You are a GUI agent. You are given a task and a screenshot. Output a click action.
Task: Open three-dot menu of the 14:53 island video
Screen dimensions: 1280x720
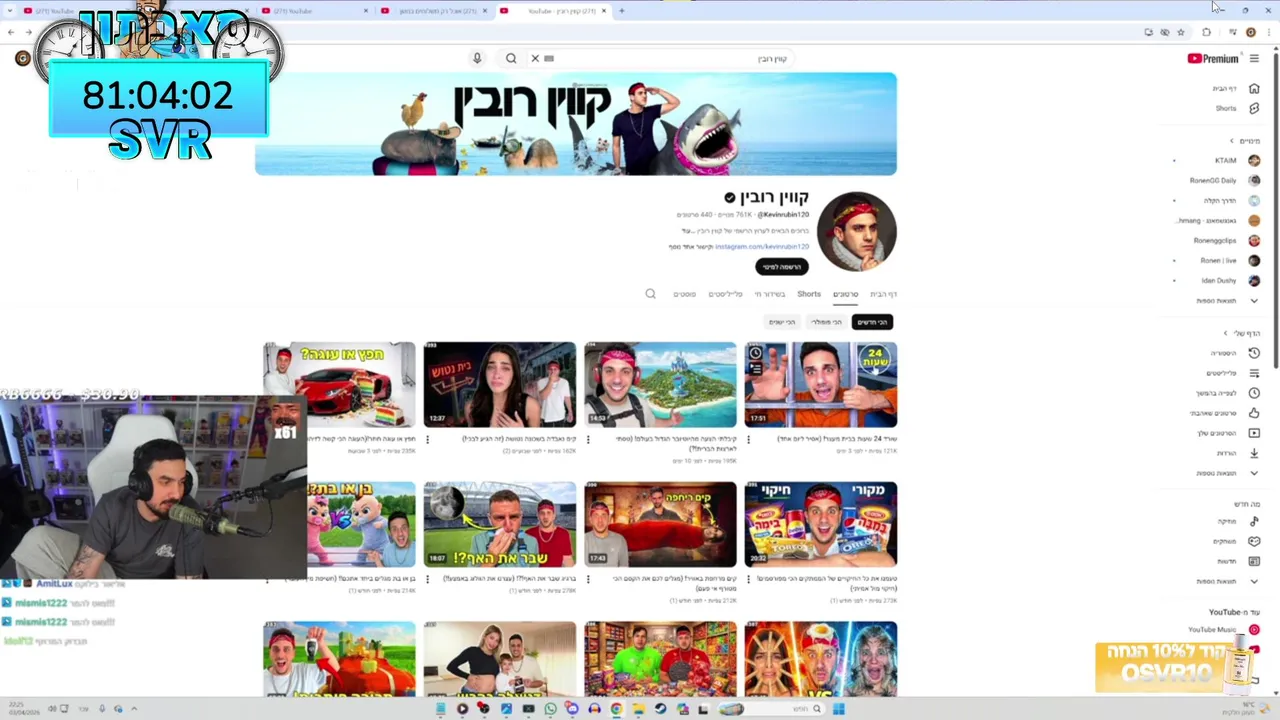(x=588, y=439)
